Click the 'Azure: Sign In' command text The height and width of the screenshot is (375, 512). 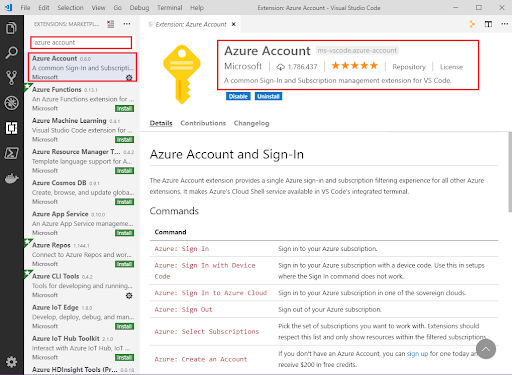(x=182, y=249)
